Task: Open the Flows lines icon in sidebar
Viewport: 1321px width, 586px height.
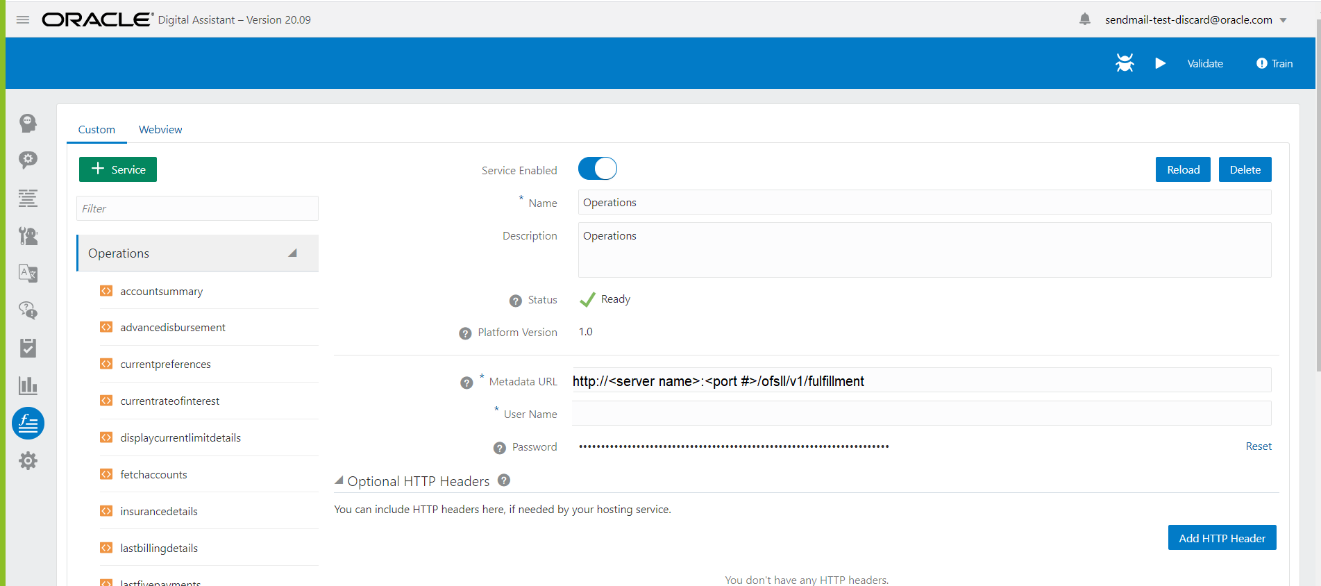Action: click(28, 198)
